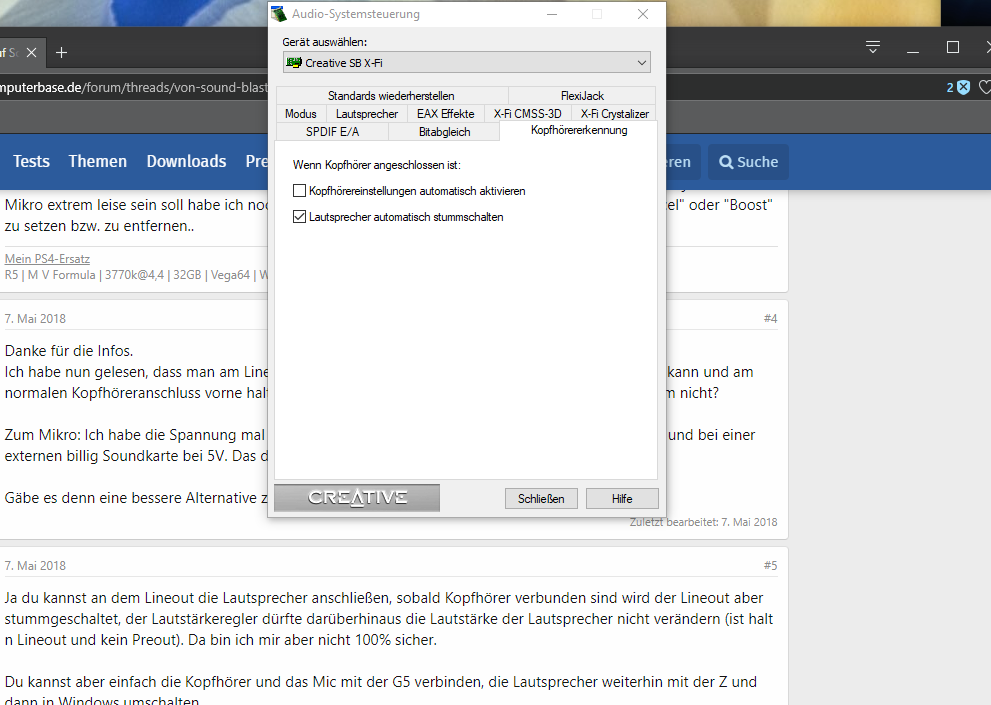Click 'Zuletzt bearbeitet: 7. Mai 2018' text
Viewport: 991px width, 705px height.
703,522
